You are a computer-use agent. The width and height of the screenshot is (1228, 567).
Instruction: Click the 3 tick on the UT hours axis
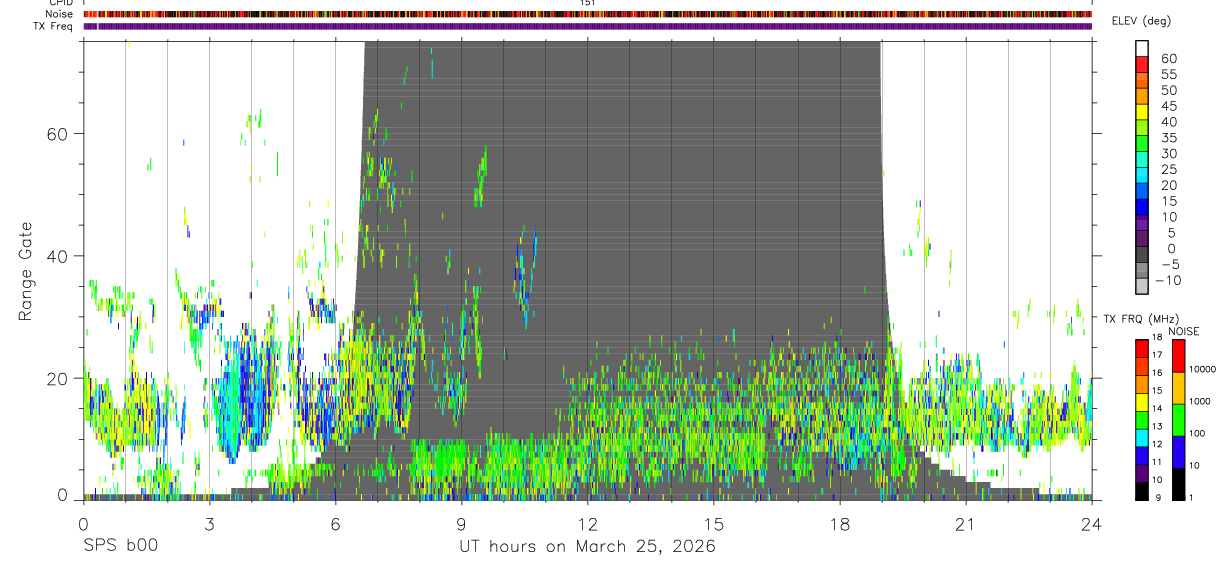coord(209,524)
